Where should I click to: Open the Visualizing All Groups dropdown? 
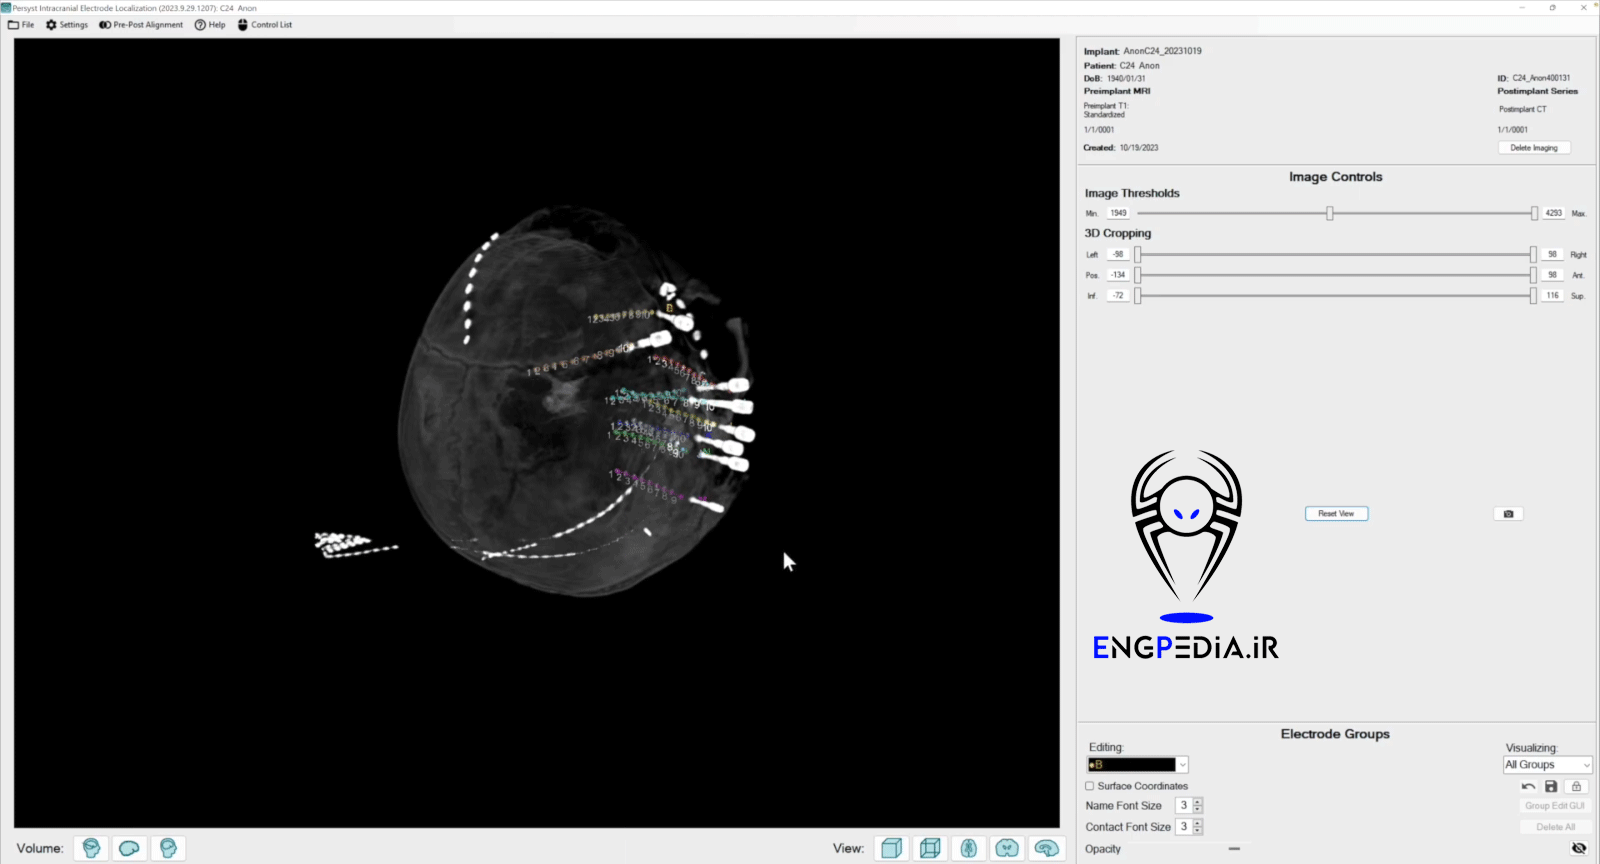pyautogui.click(x=1547, y=765)
